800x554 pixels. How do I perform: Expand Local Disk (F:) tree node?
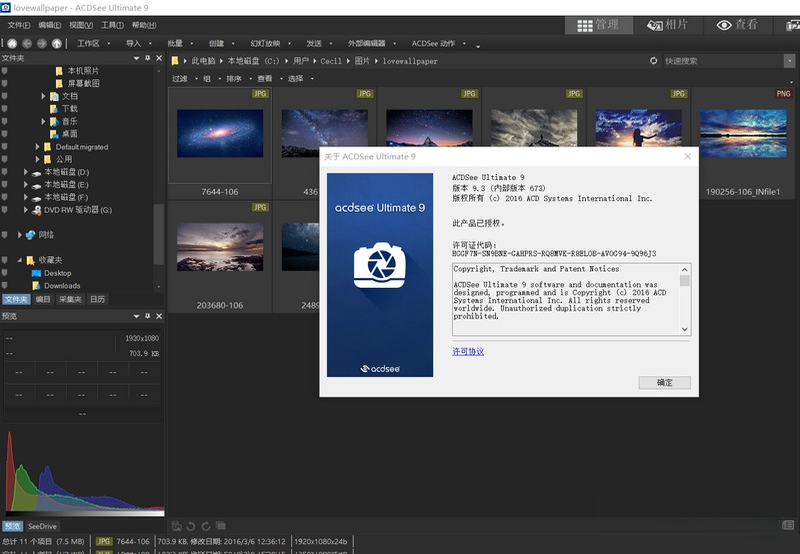tap(26, 197)
